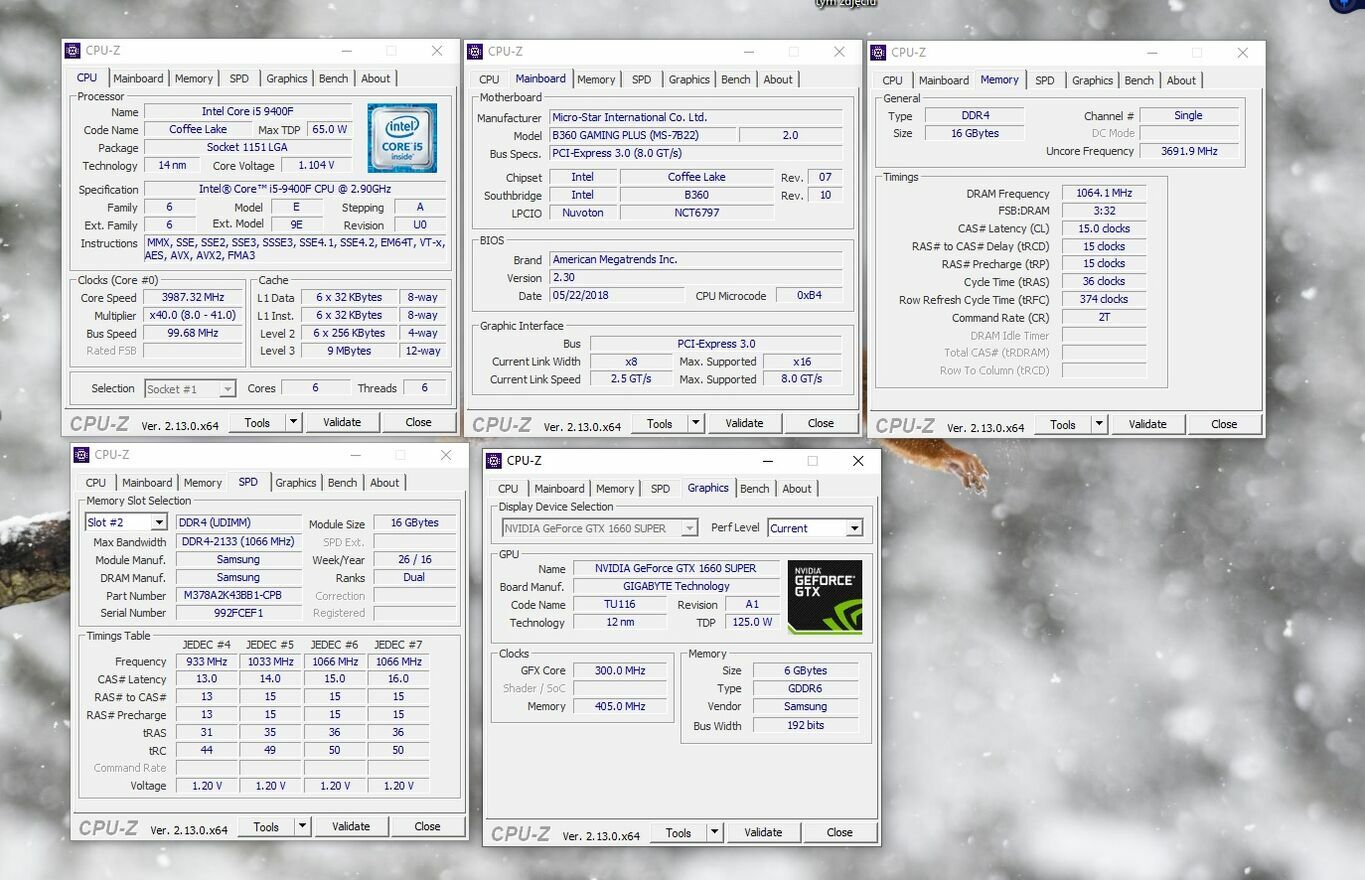This screenshot has height=880, width=1365.
Task: Click CPU-Z icon in Graphics window title bar
Action: (494, 461)
